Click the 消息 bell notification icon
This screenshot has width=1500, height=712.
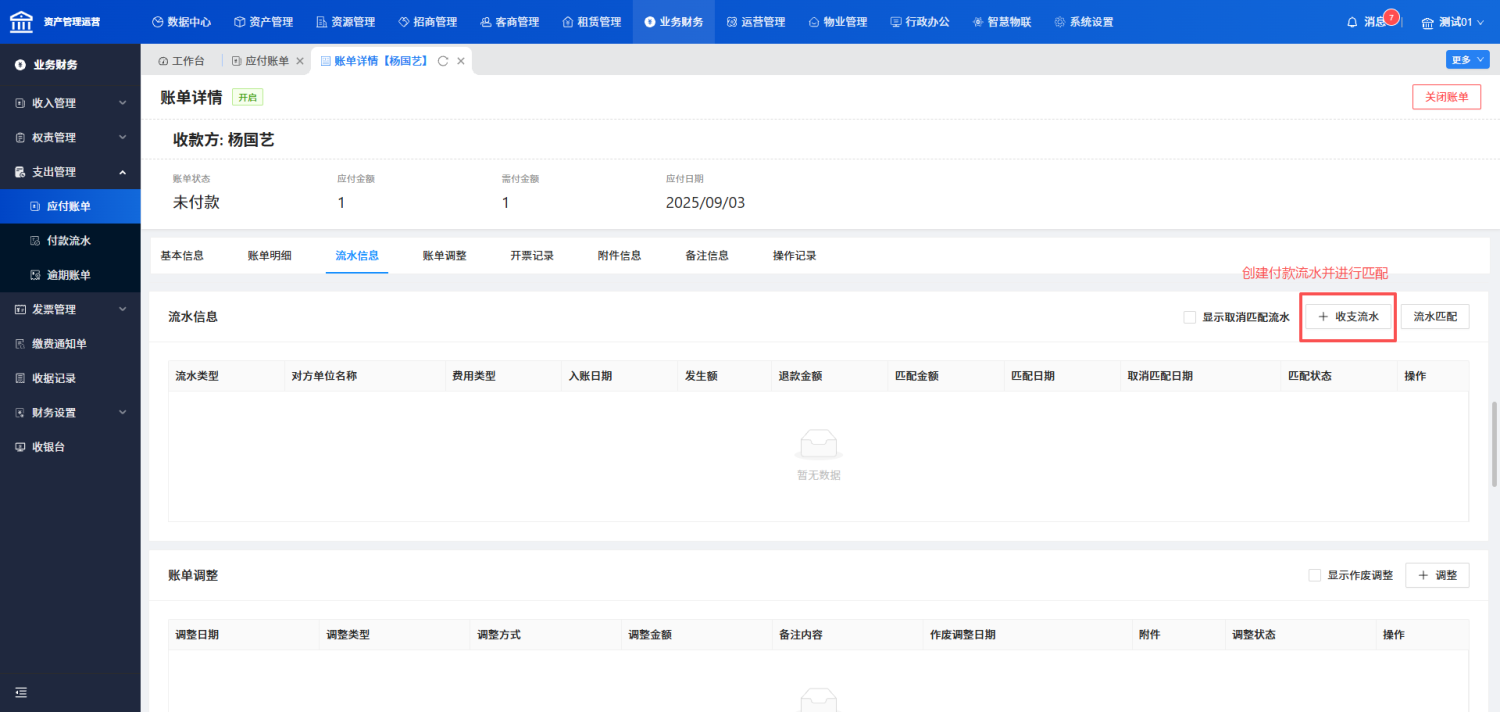click(1352, 22)
